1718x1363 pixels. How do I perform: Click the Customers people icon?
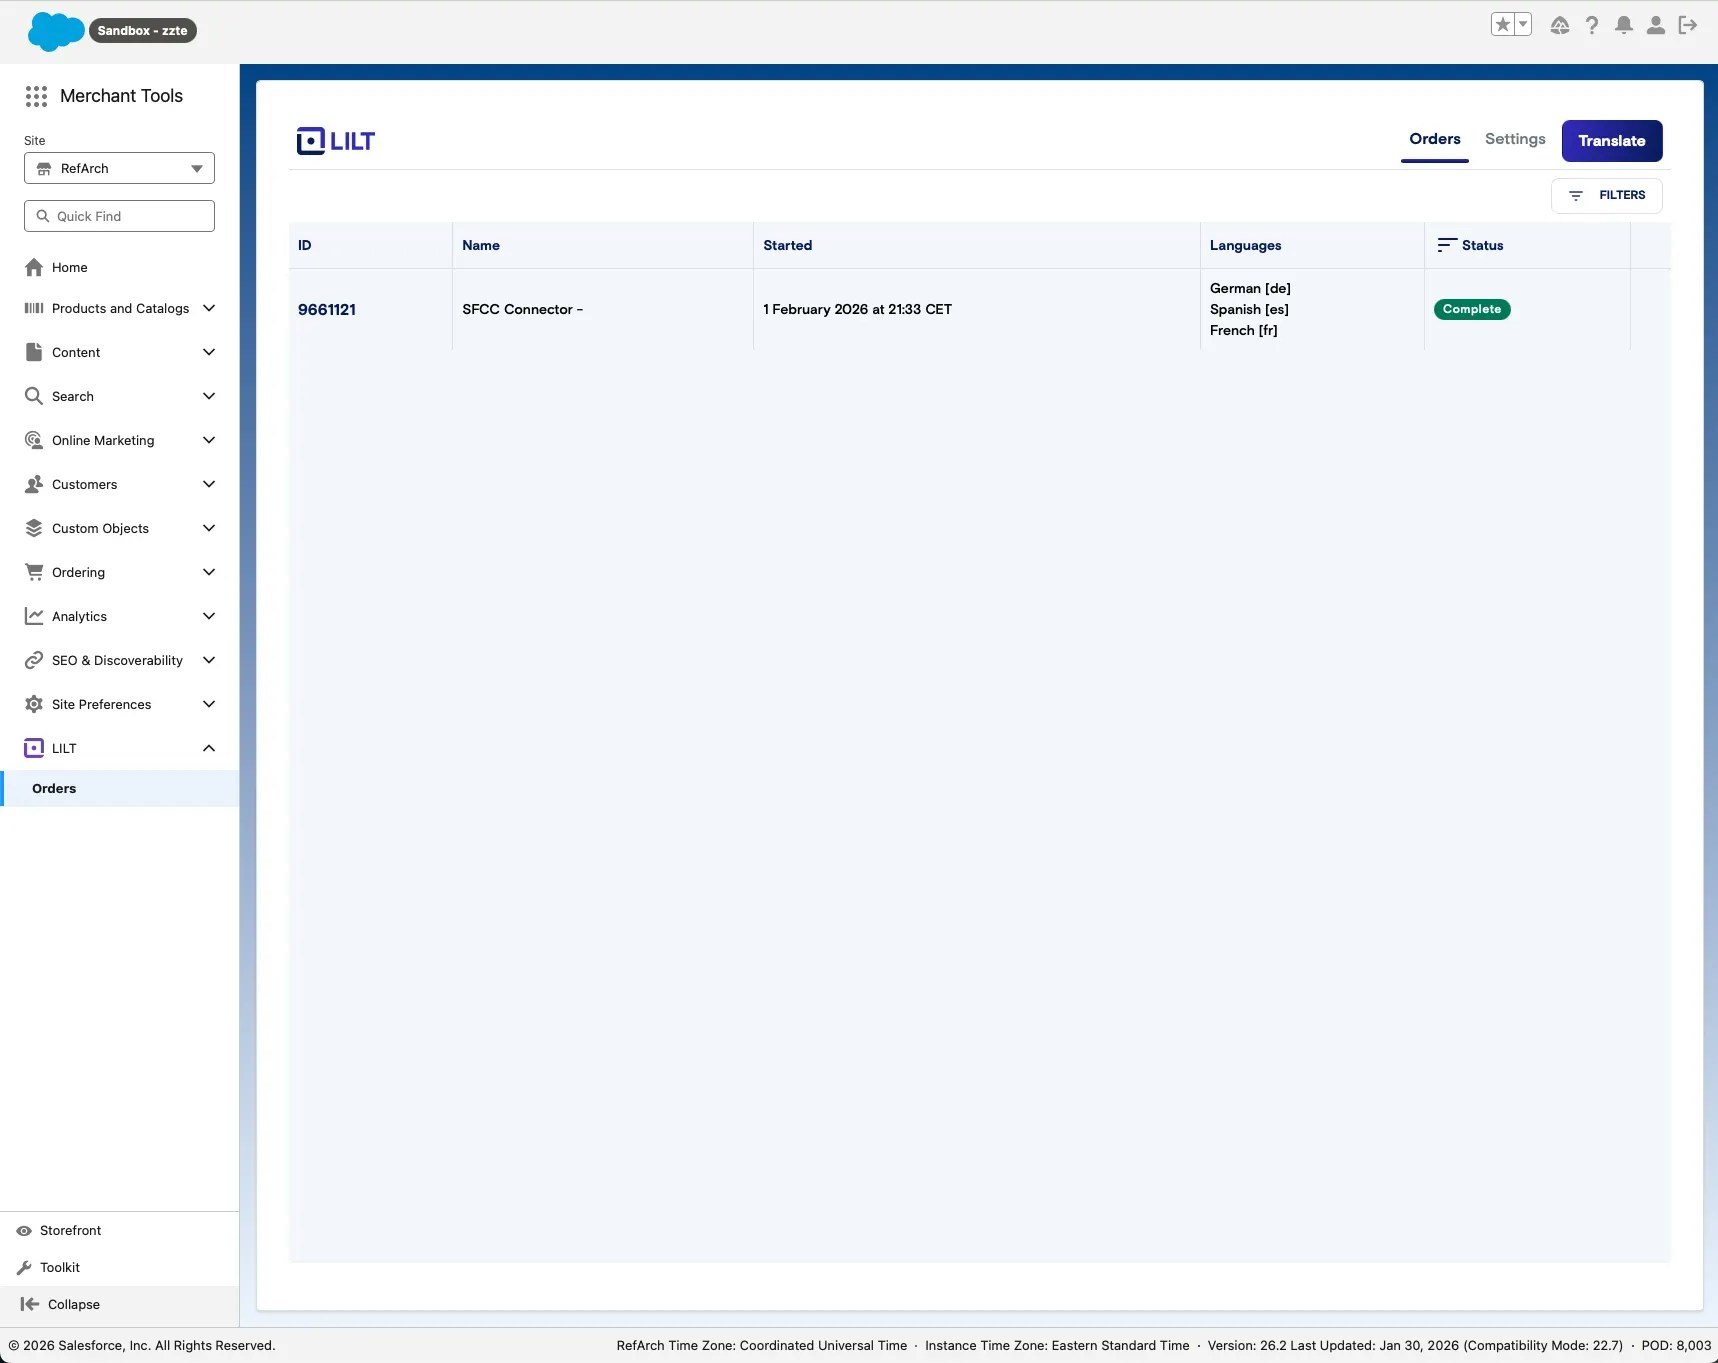pos(34,484)
